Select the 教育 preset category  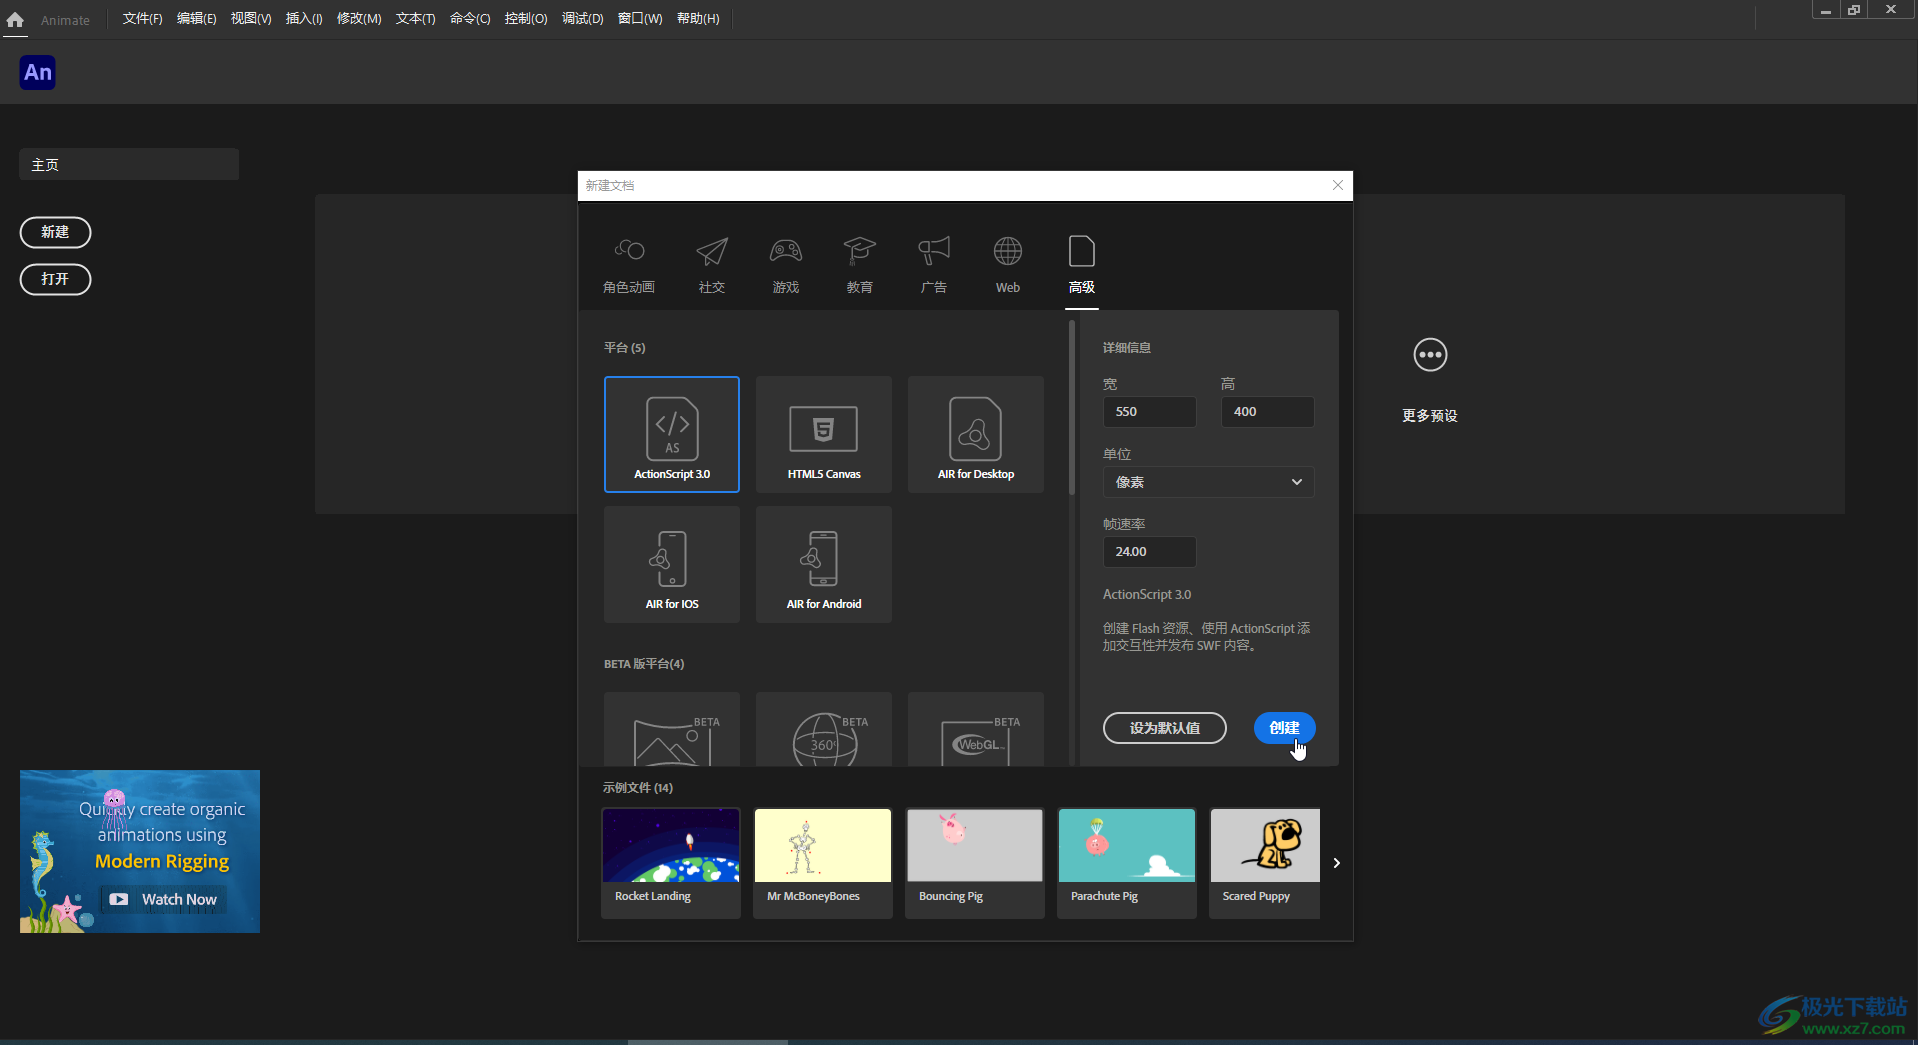tap(860, 265)
